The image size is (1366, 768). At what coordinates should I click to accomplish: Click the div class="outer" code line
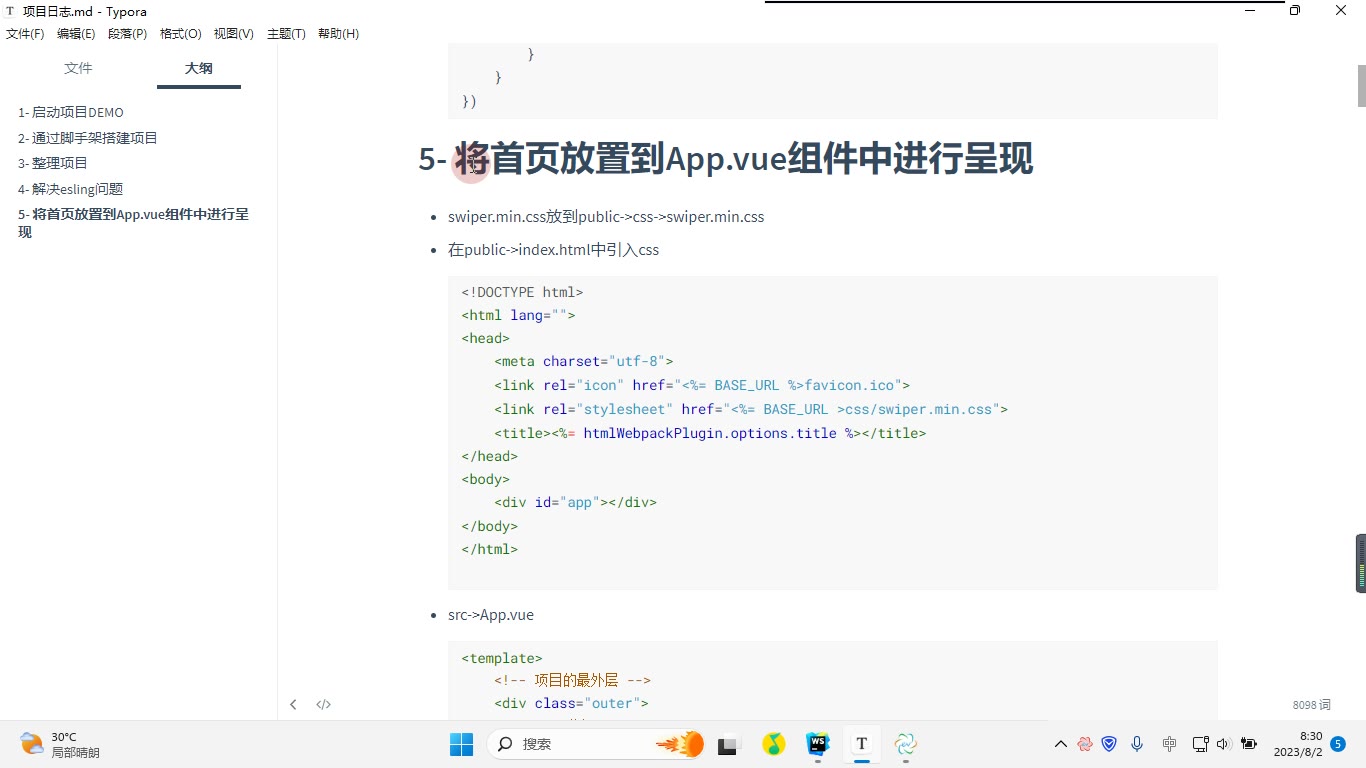[571, 703]
